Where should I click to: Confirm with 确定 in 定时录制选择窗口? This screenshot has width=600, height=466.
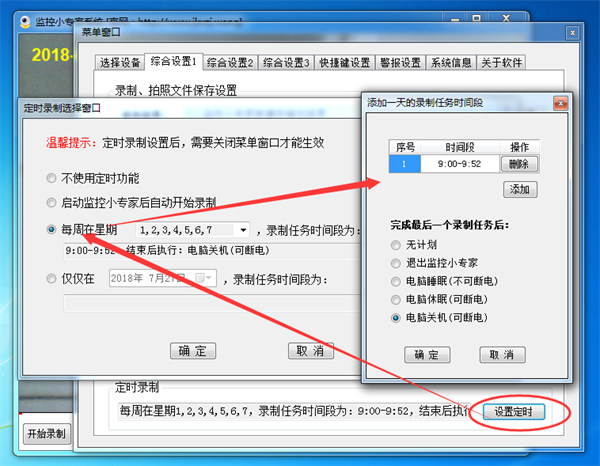click(193, 351)
